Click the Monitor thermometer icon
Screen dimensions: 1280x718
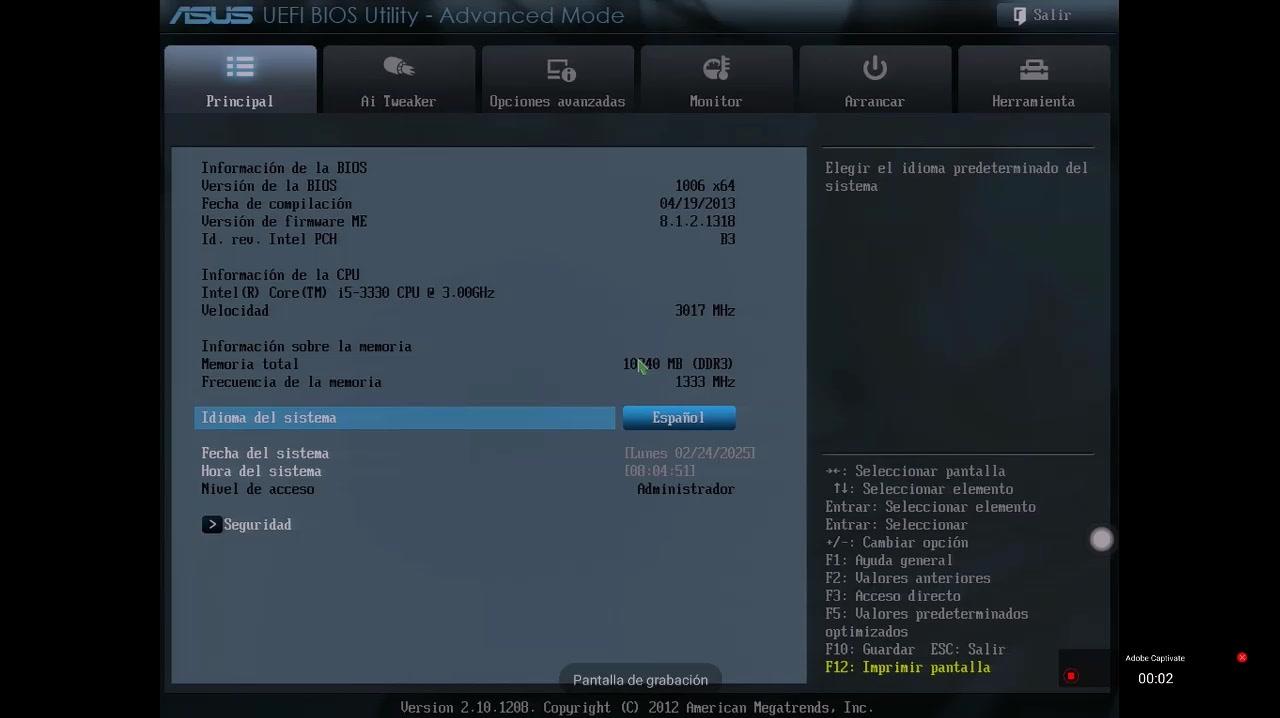716,67
